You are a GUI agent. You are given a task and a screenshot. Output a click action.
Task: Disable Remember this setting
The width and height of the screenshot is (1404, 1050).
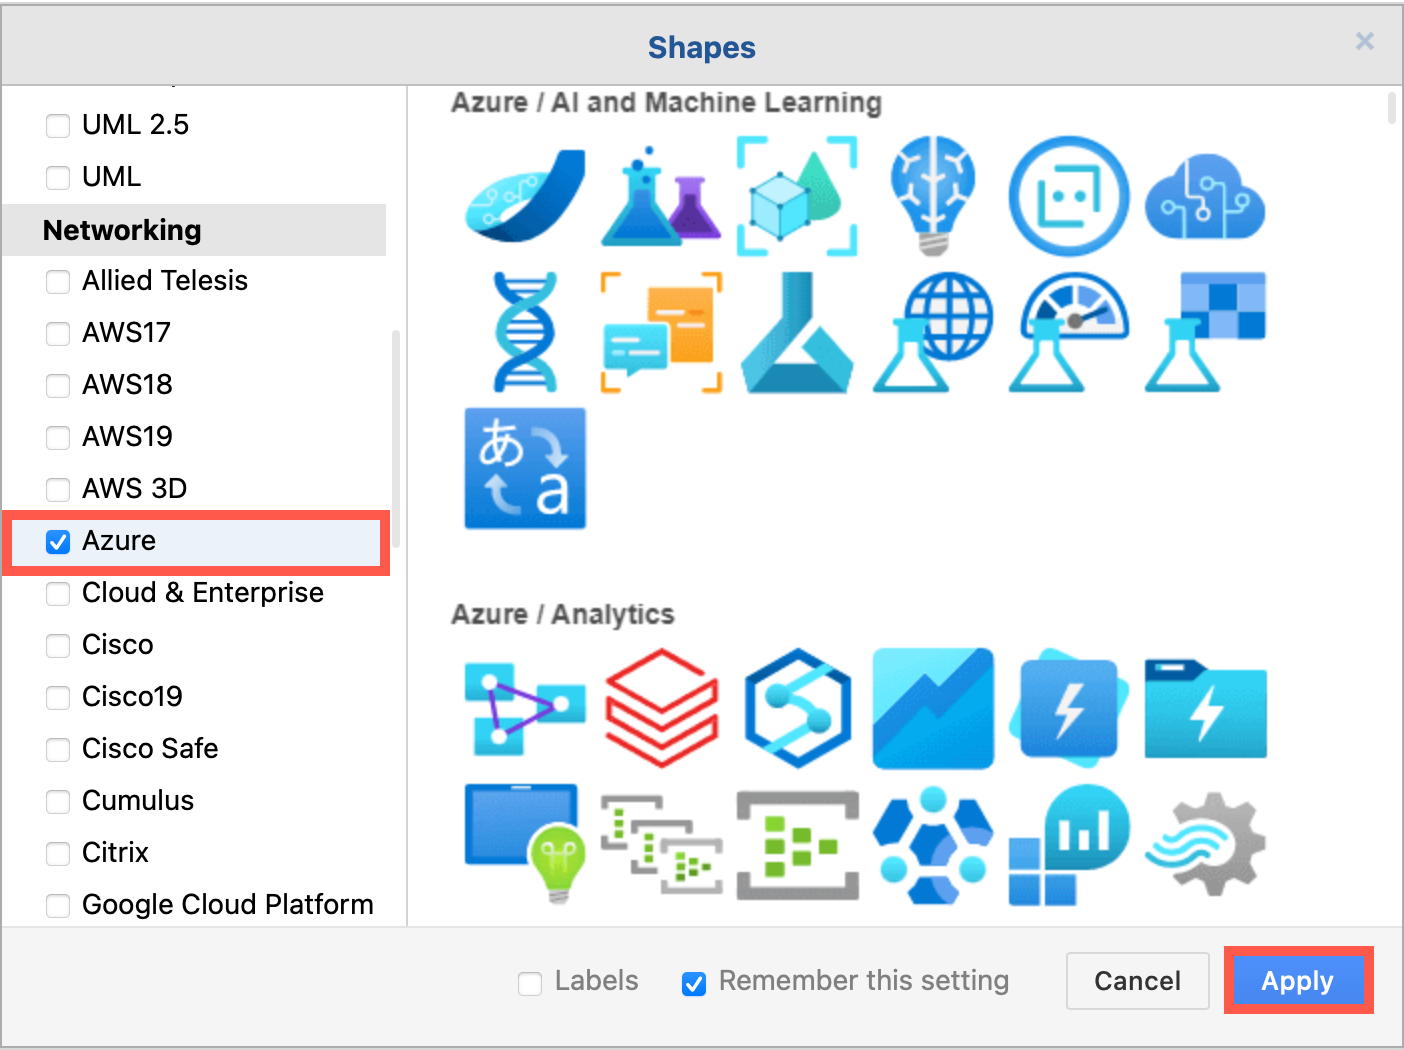tap(694, 983)
